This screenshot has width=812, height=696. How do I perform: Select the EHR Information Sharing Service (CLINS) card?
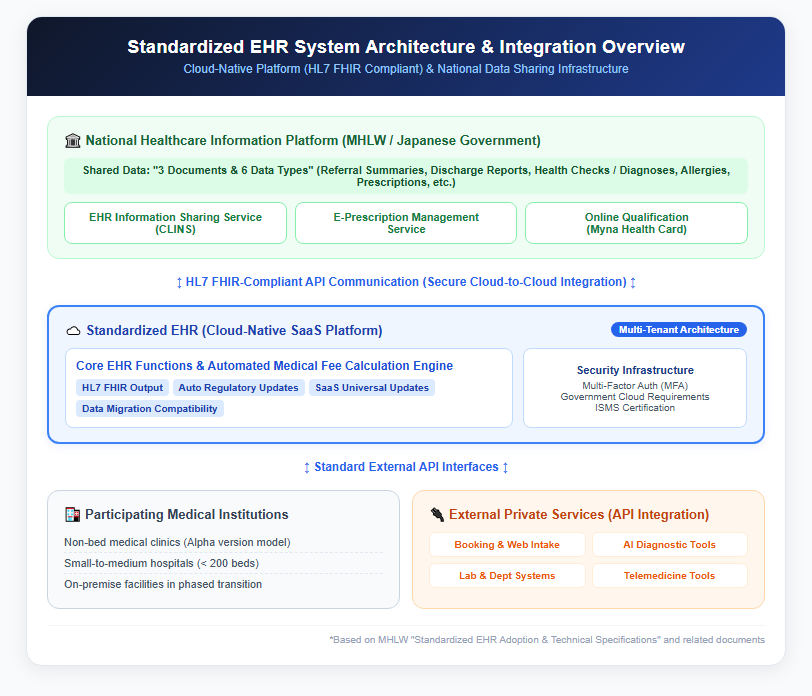pyautogui.click(x=176, y=223)
